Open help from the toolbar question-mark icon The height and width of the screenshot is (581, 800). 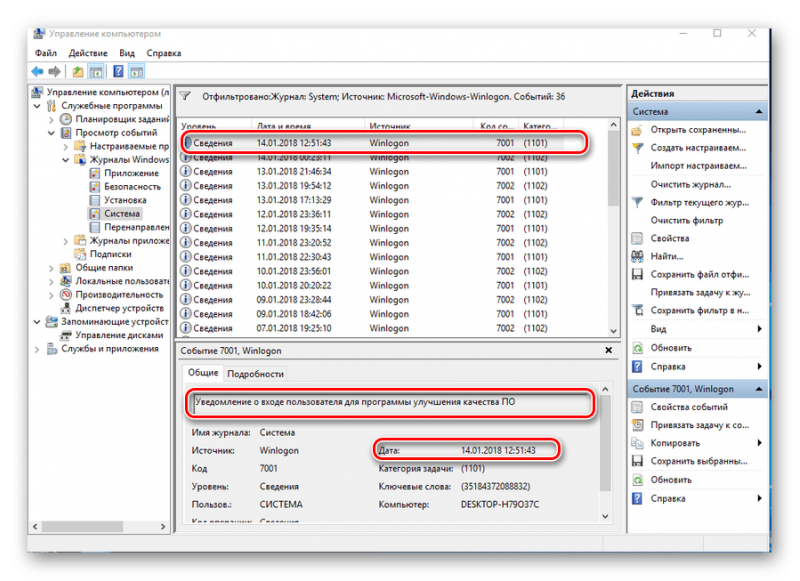118,71
